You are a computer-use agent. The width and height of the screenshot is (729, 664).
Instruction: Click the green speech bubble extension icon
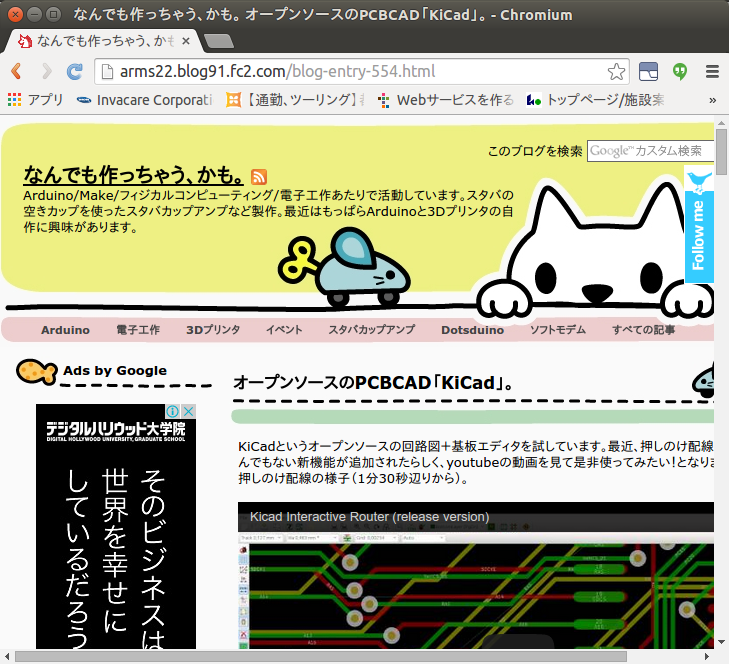click(x=680, y=72)
